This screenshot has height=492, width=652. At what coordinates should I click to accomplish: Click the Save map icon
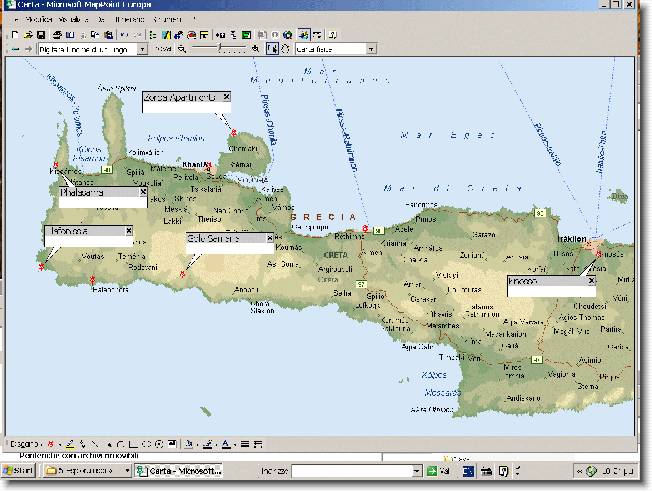[41, 35]
